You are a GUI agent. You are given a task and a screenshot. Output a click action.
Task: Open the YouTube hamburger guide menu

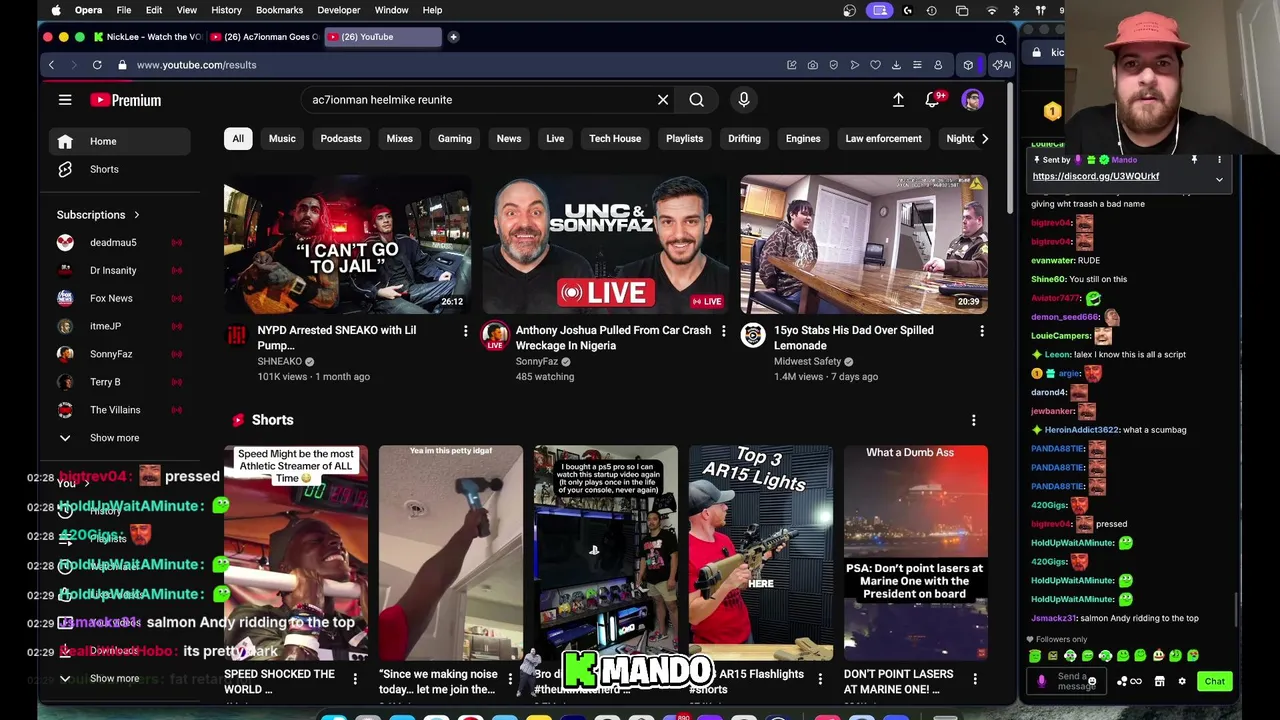pos(65,100)
